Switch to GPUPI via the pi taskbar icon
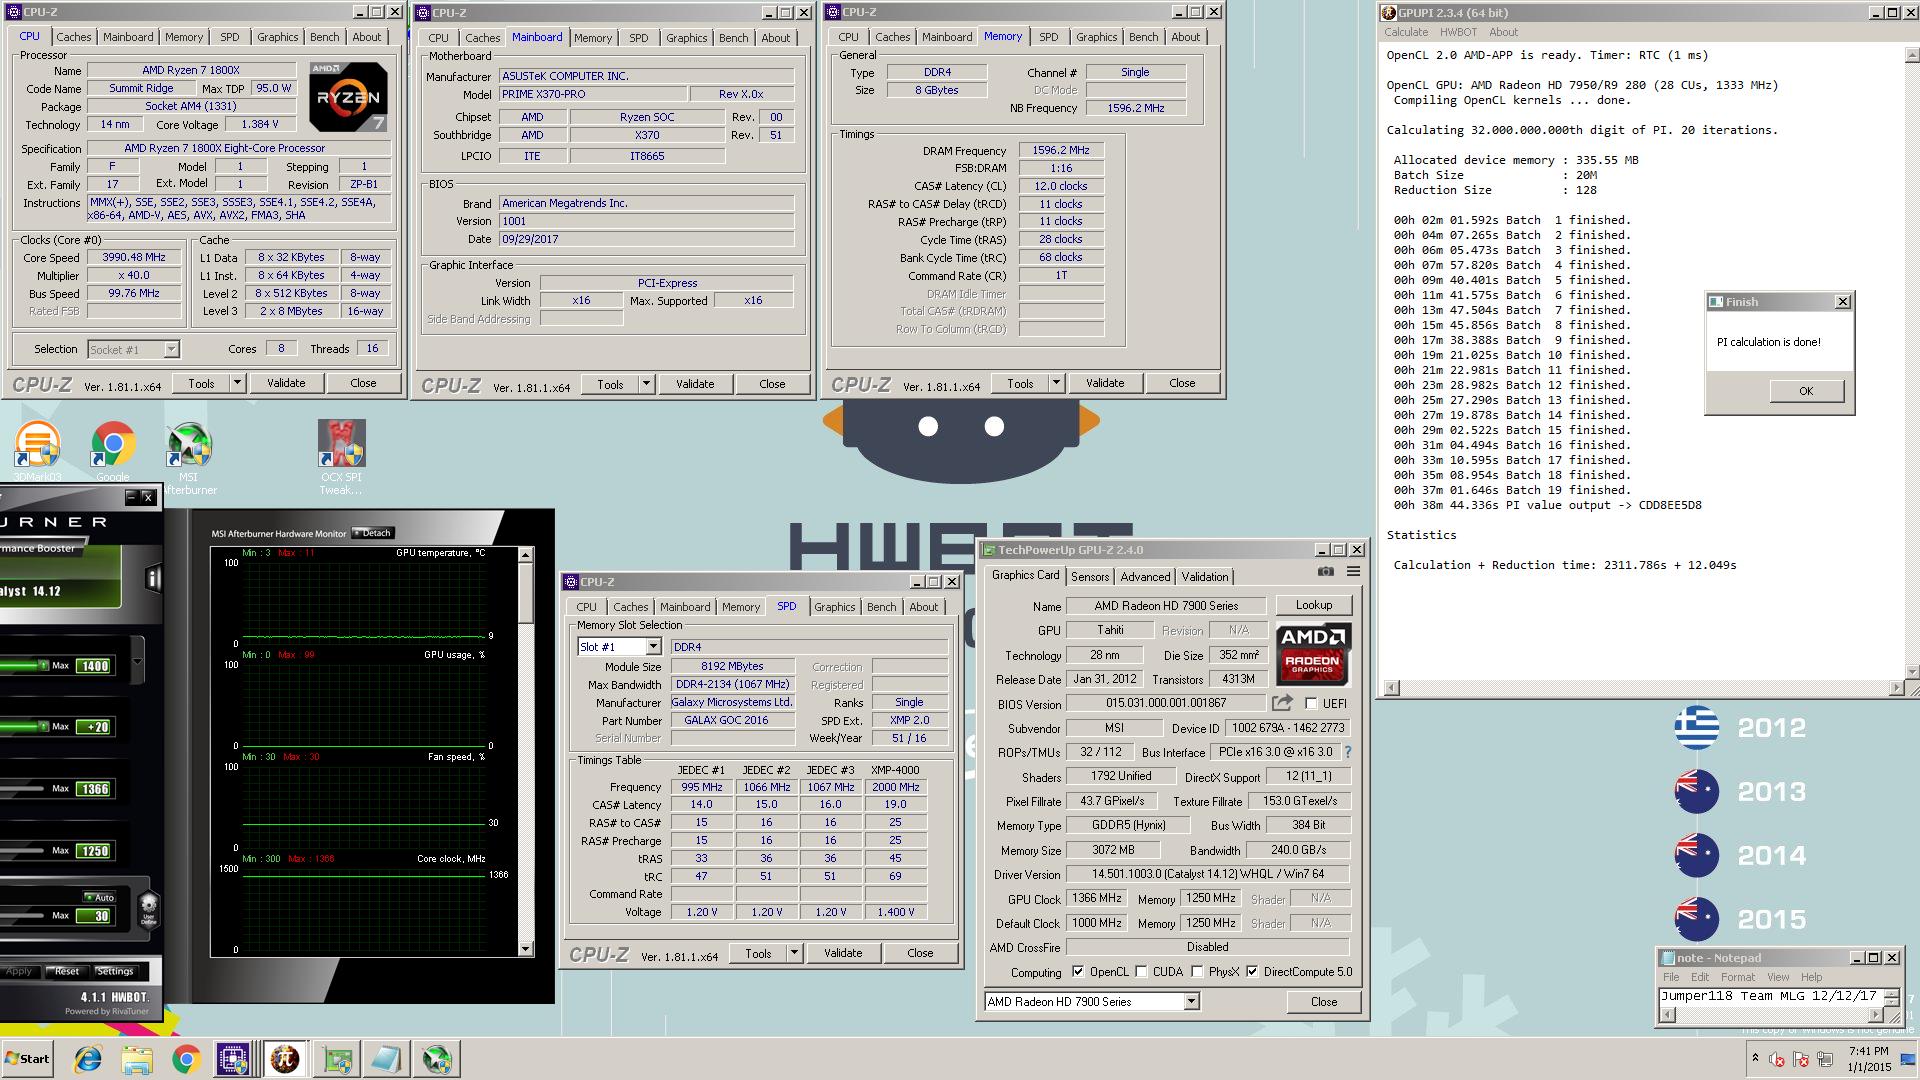 pos(284,1059)
